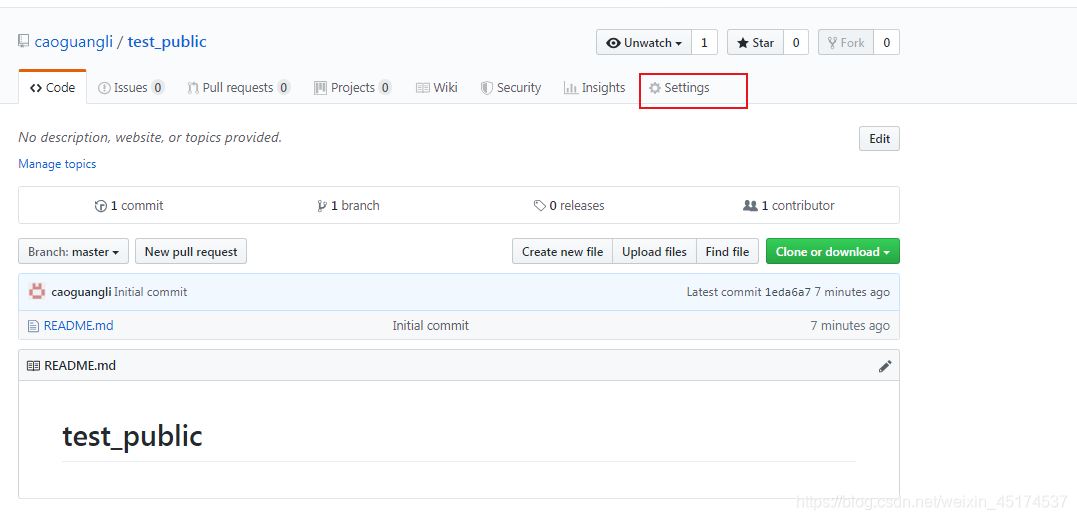
Task: Click the Initial commit message beside README.md
Action: tap(431, 326)
